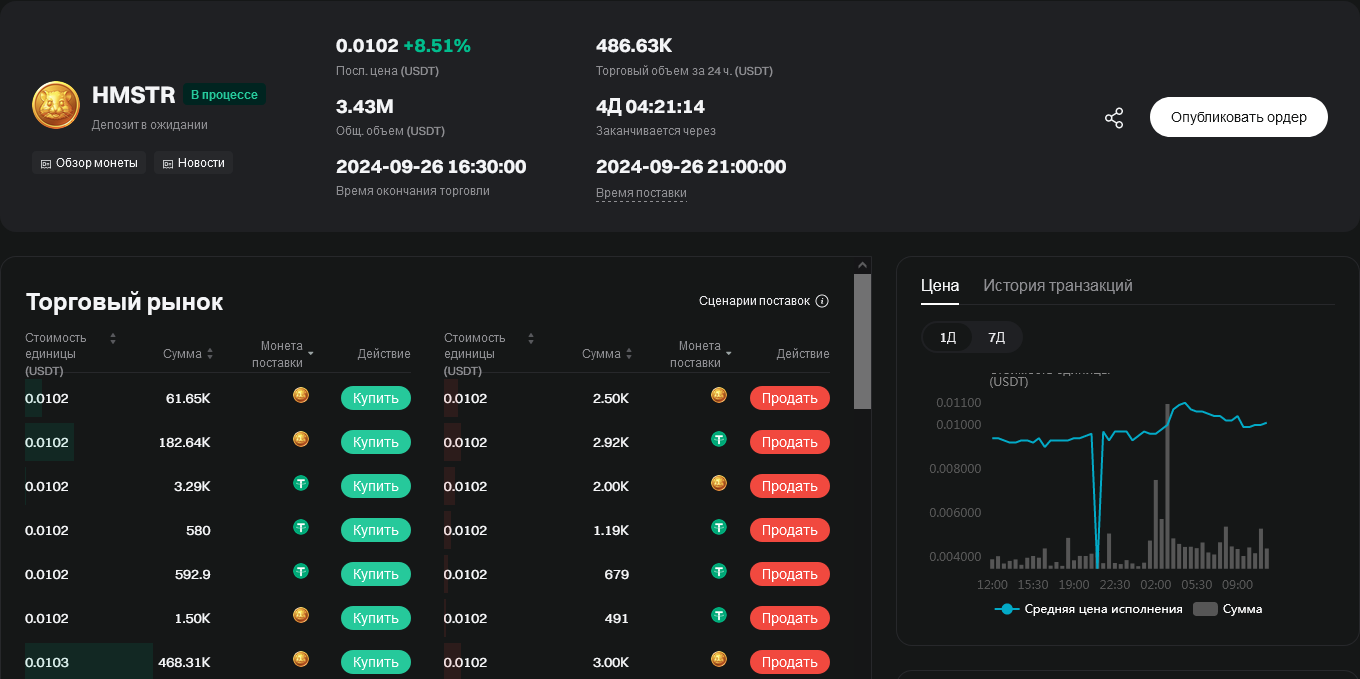Toggle the Сумма legend swatch in chart
1360x679 pixels.
pos(1205,609)
